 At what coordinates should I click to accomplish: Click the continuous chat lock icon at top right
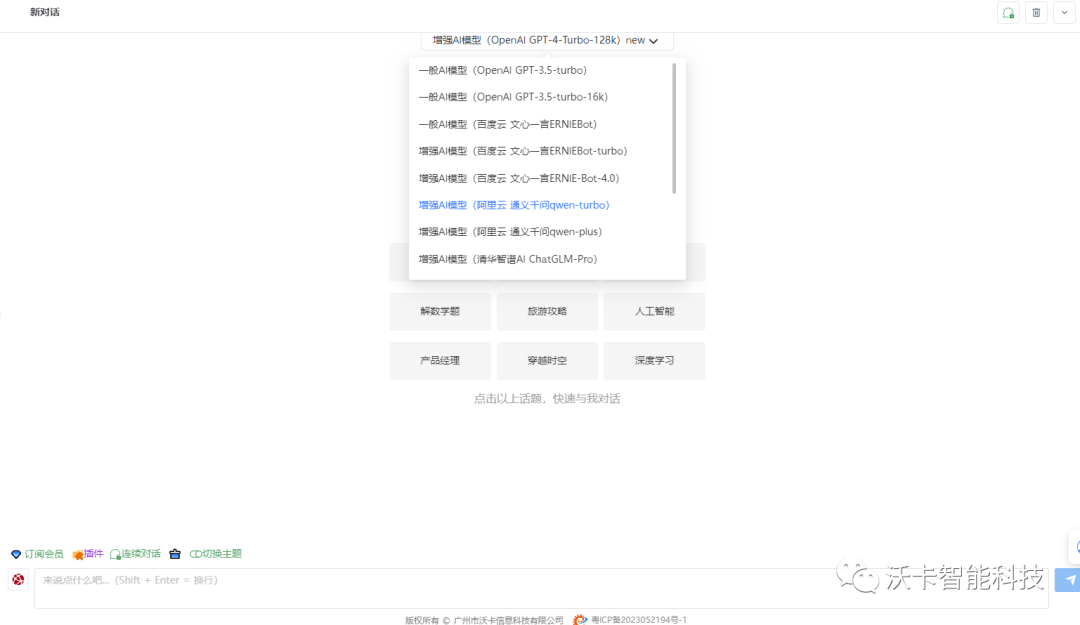pyautogui.click(x=1008, y=13)
